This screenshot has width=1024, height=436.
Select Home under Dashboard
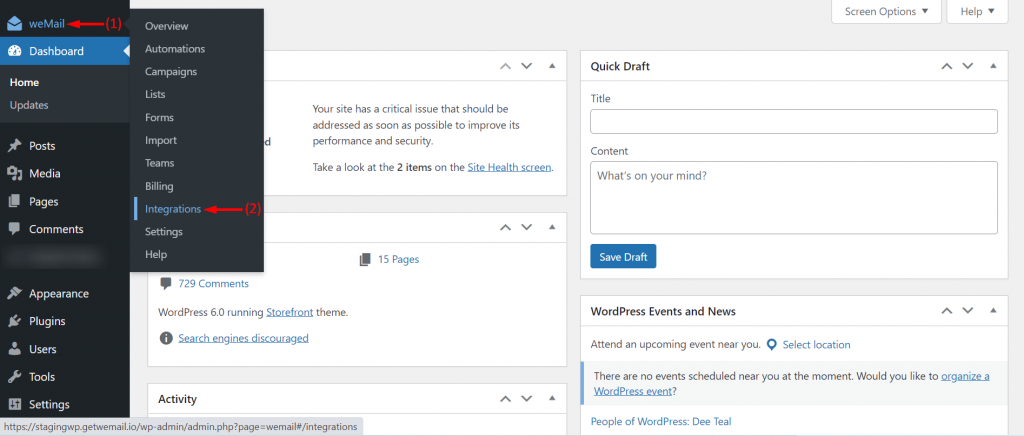24,82
